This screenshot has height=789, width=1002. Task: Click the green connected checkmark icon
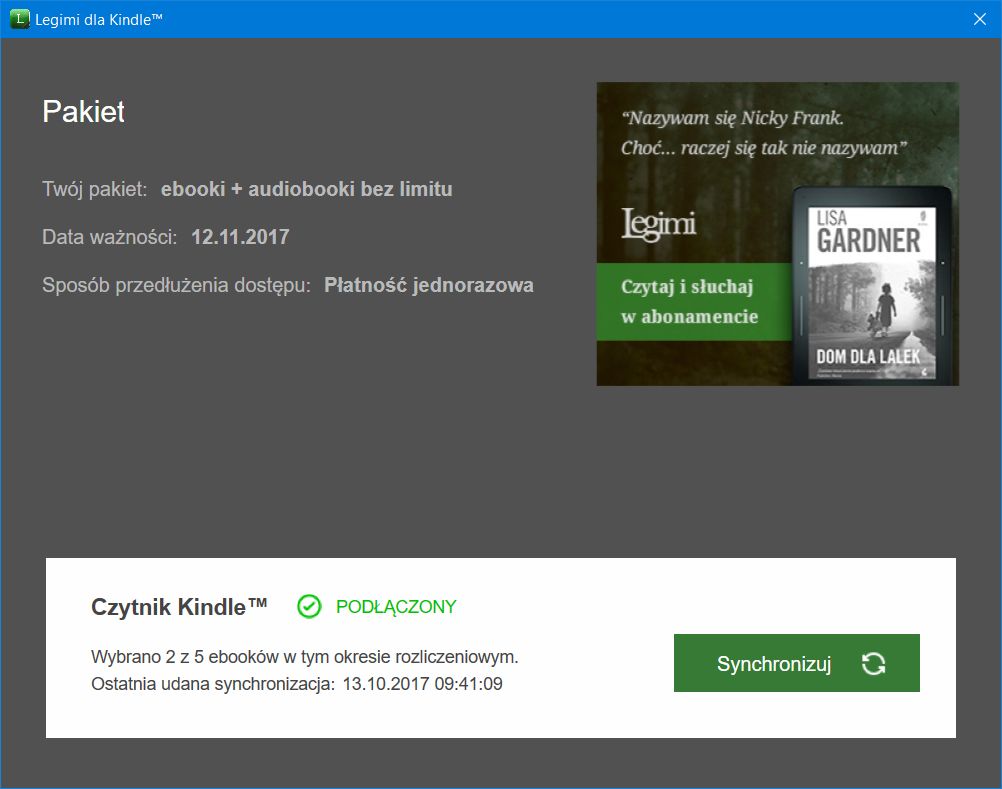(309, 606)
